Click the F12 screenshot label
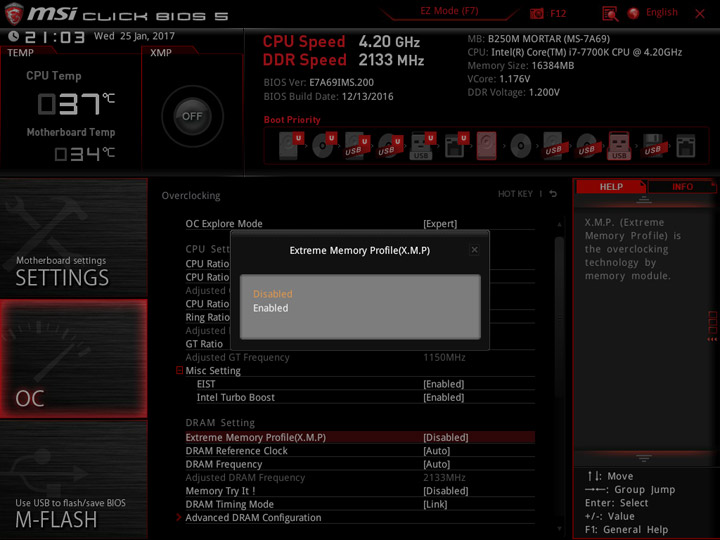This screenshot has height=540, width=720. tap(558, 13)
